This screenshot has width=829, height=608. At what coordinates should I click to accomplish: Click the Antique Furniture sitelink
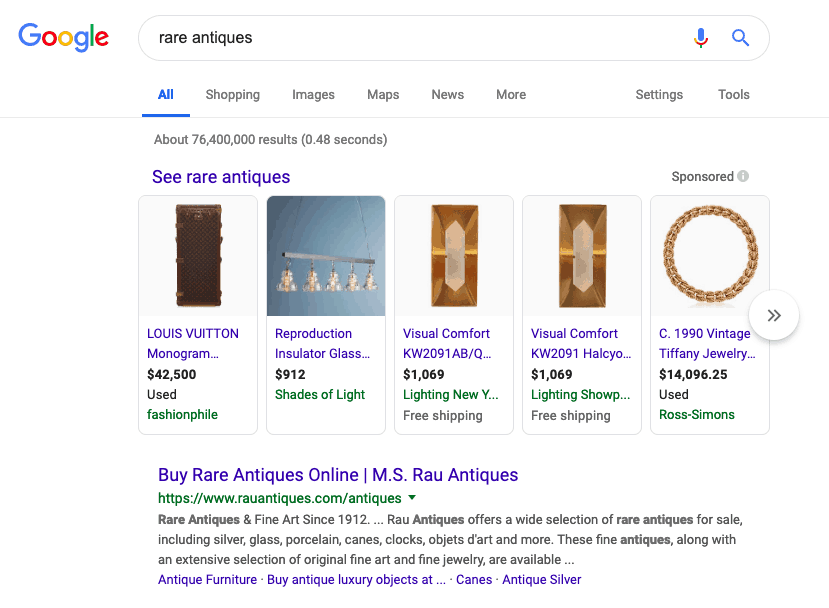click(x=207, y=579)
